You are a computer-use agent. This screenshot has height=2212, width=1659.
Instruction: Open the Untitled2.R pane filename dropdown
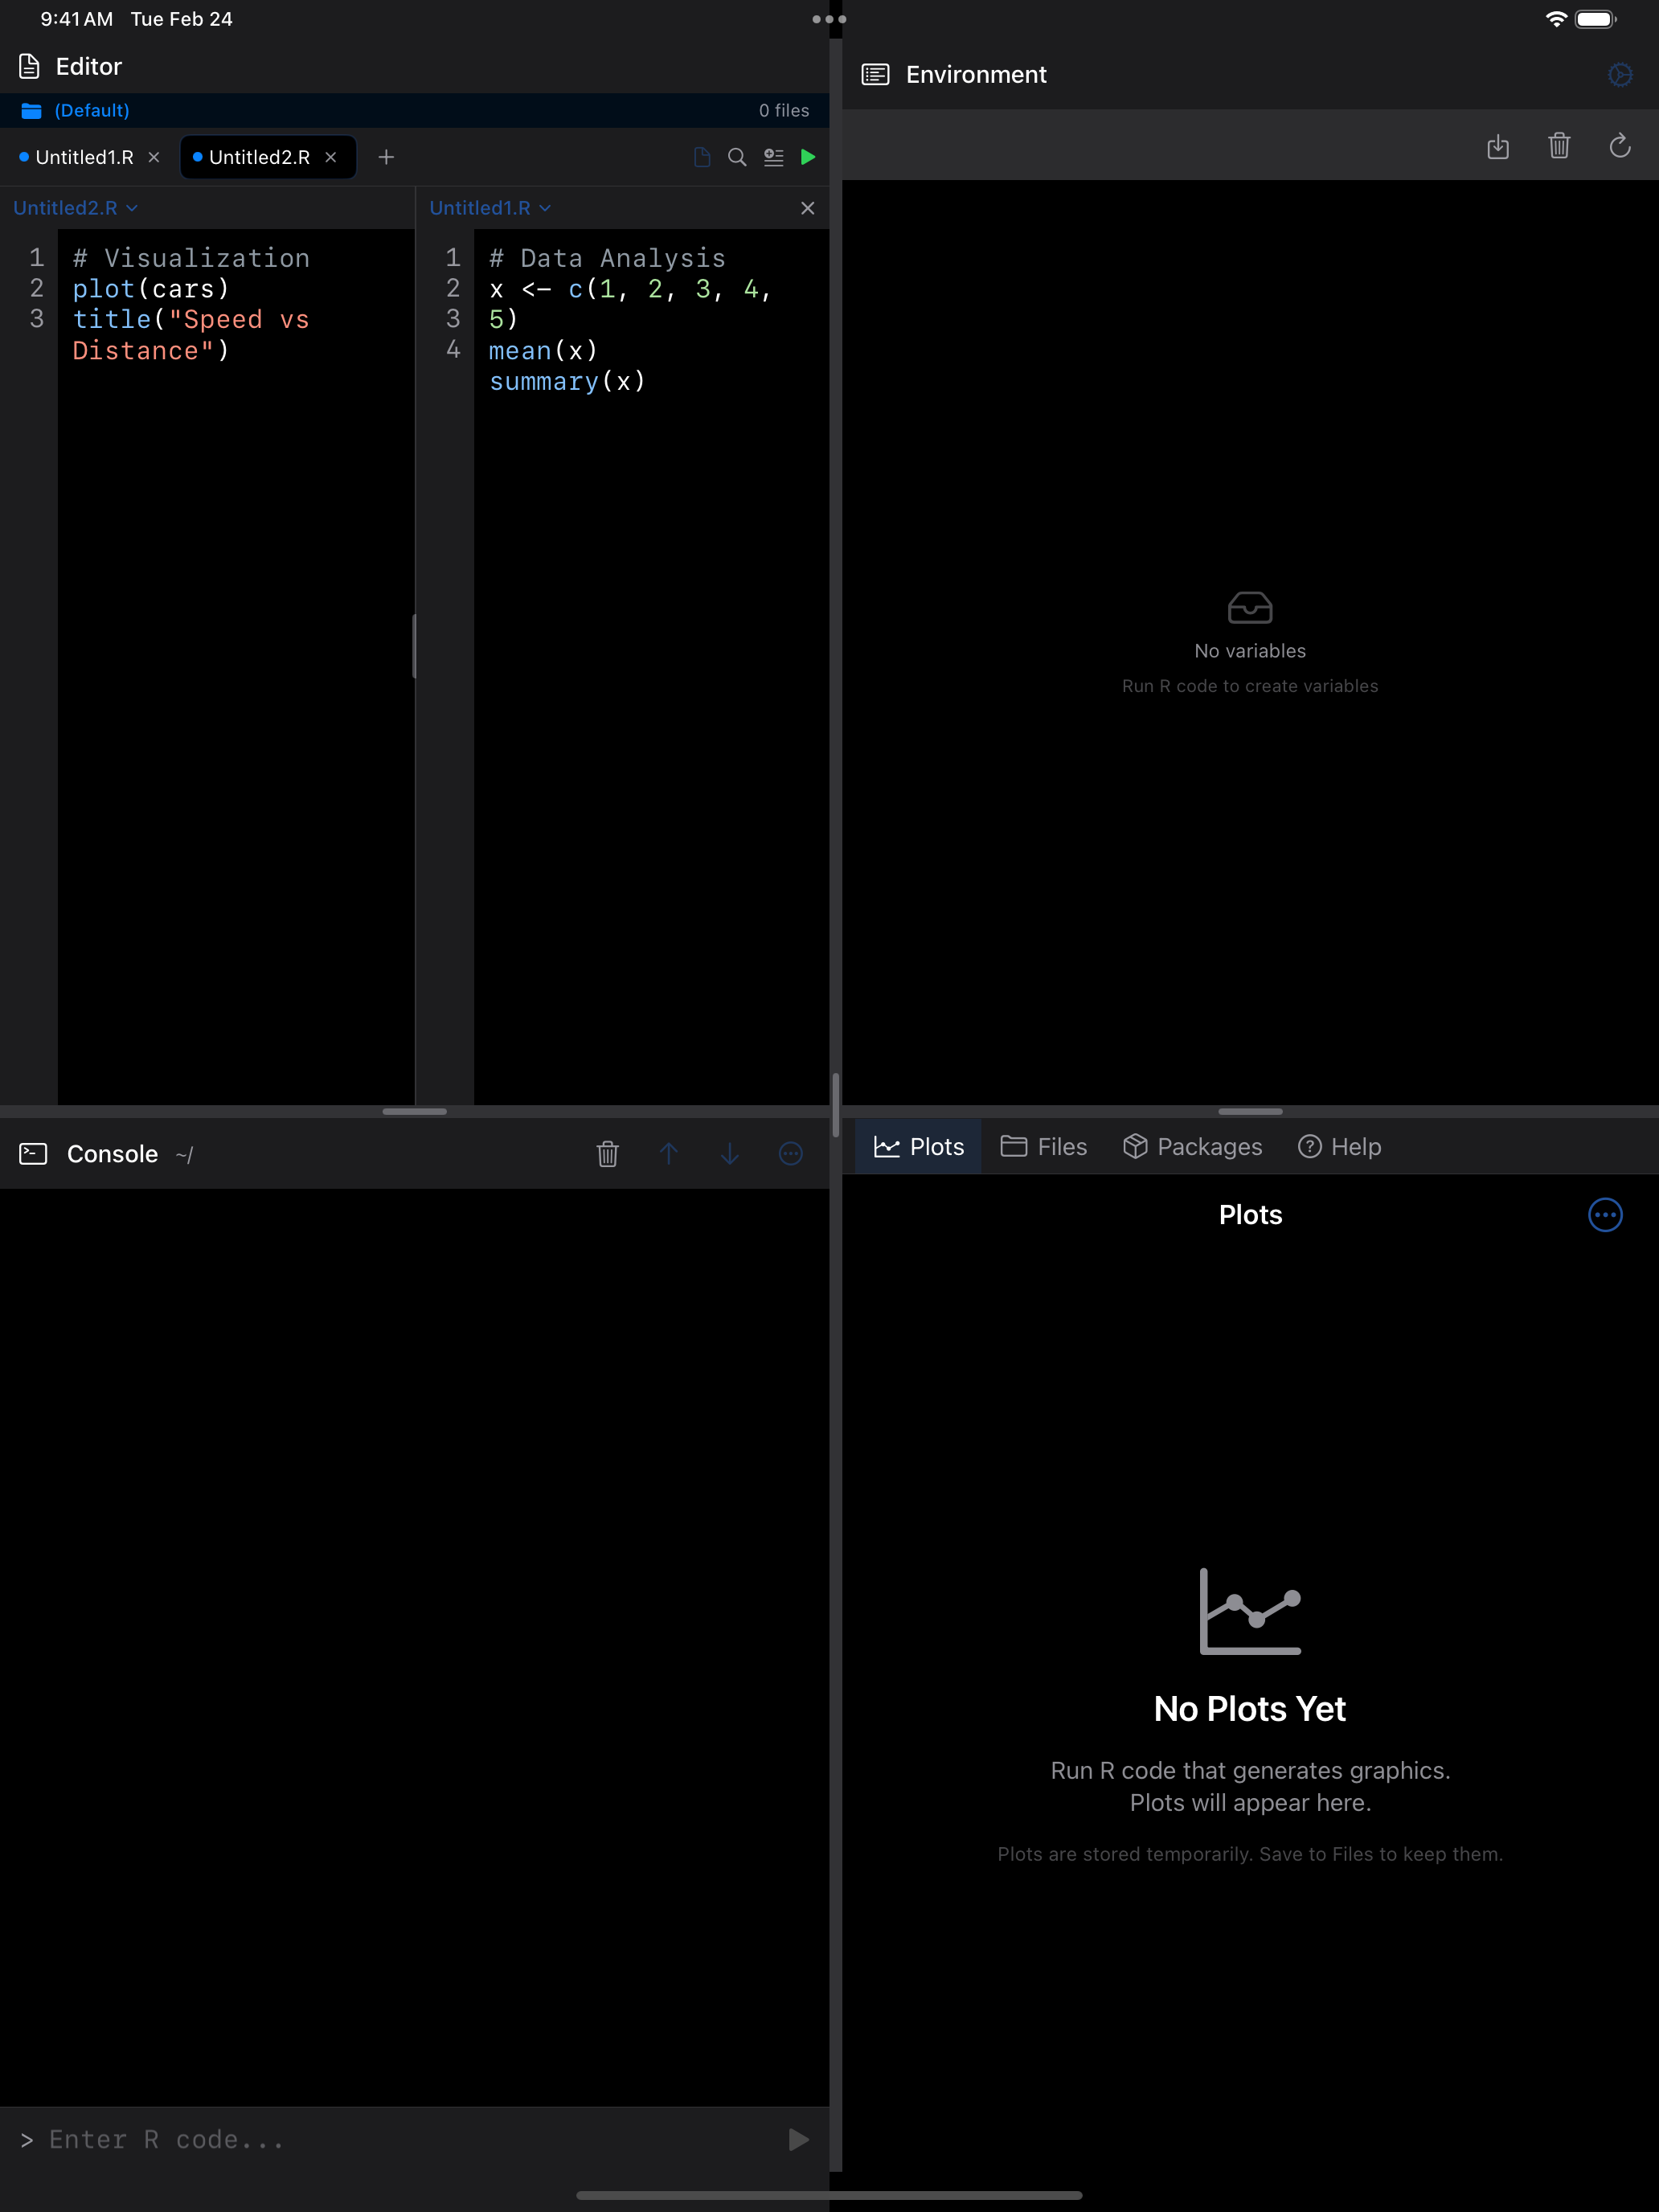coord(75,208)
